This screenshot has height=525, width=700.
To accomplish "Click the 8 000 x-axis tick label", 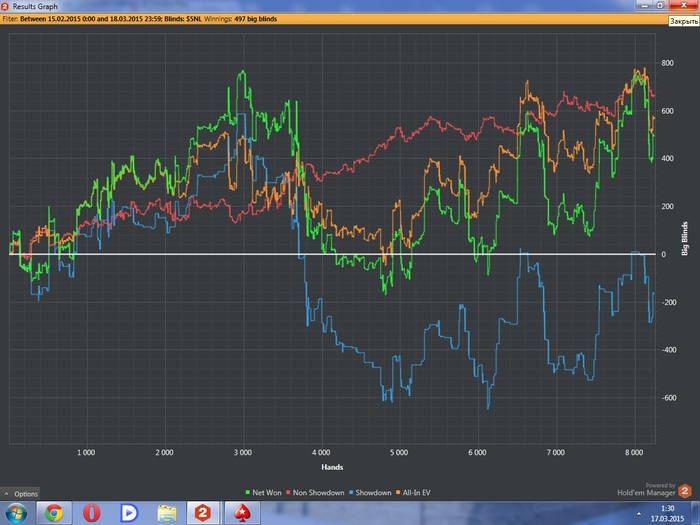I will (x=634, y=453).
